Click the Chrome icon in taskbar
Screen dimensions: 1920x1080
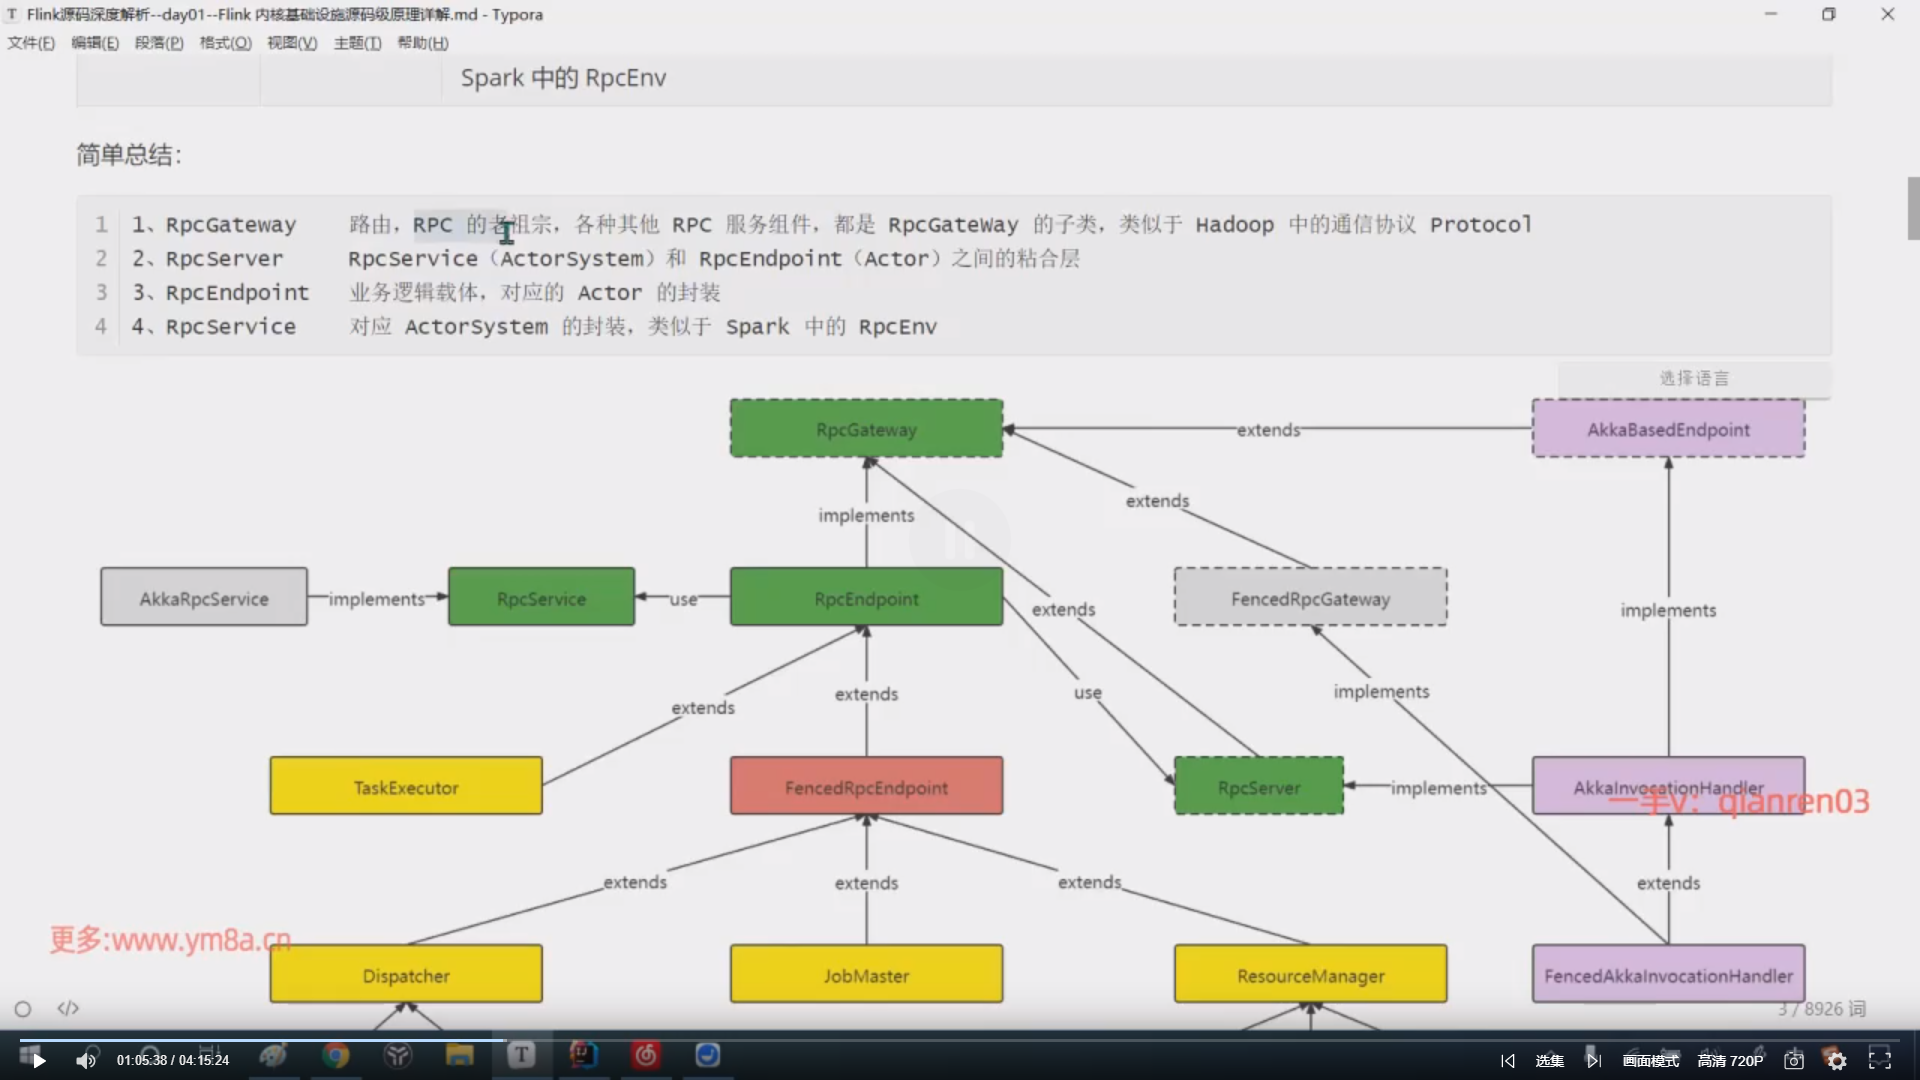[x=336, y=1055]
